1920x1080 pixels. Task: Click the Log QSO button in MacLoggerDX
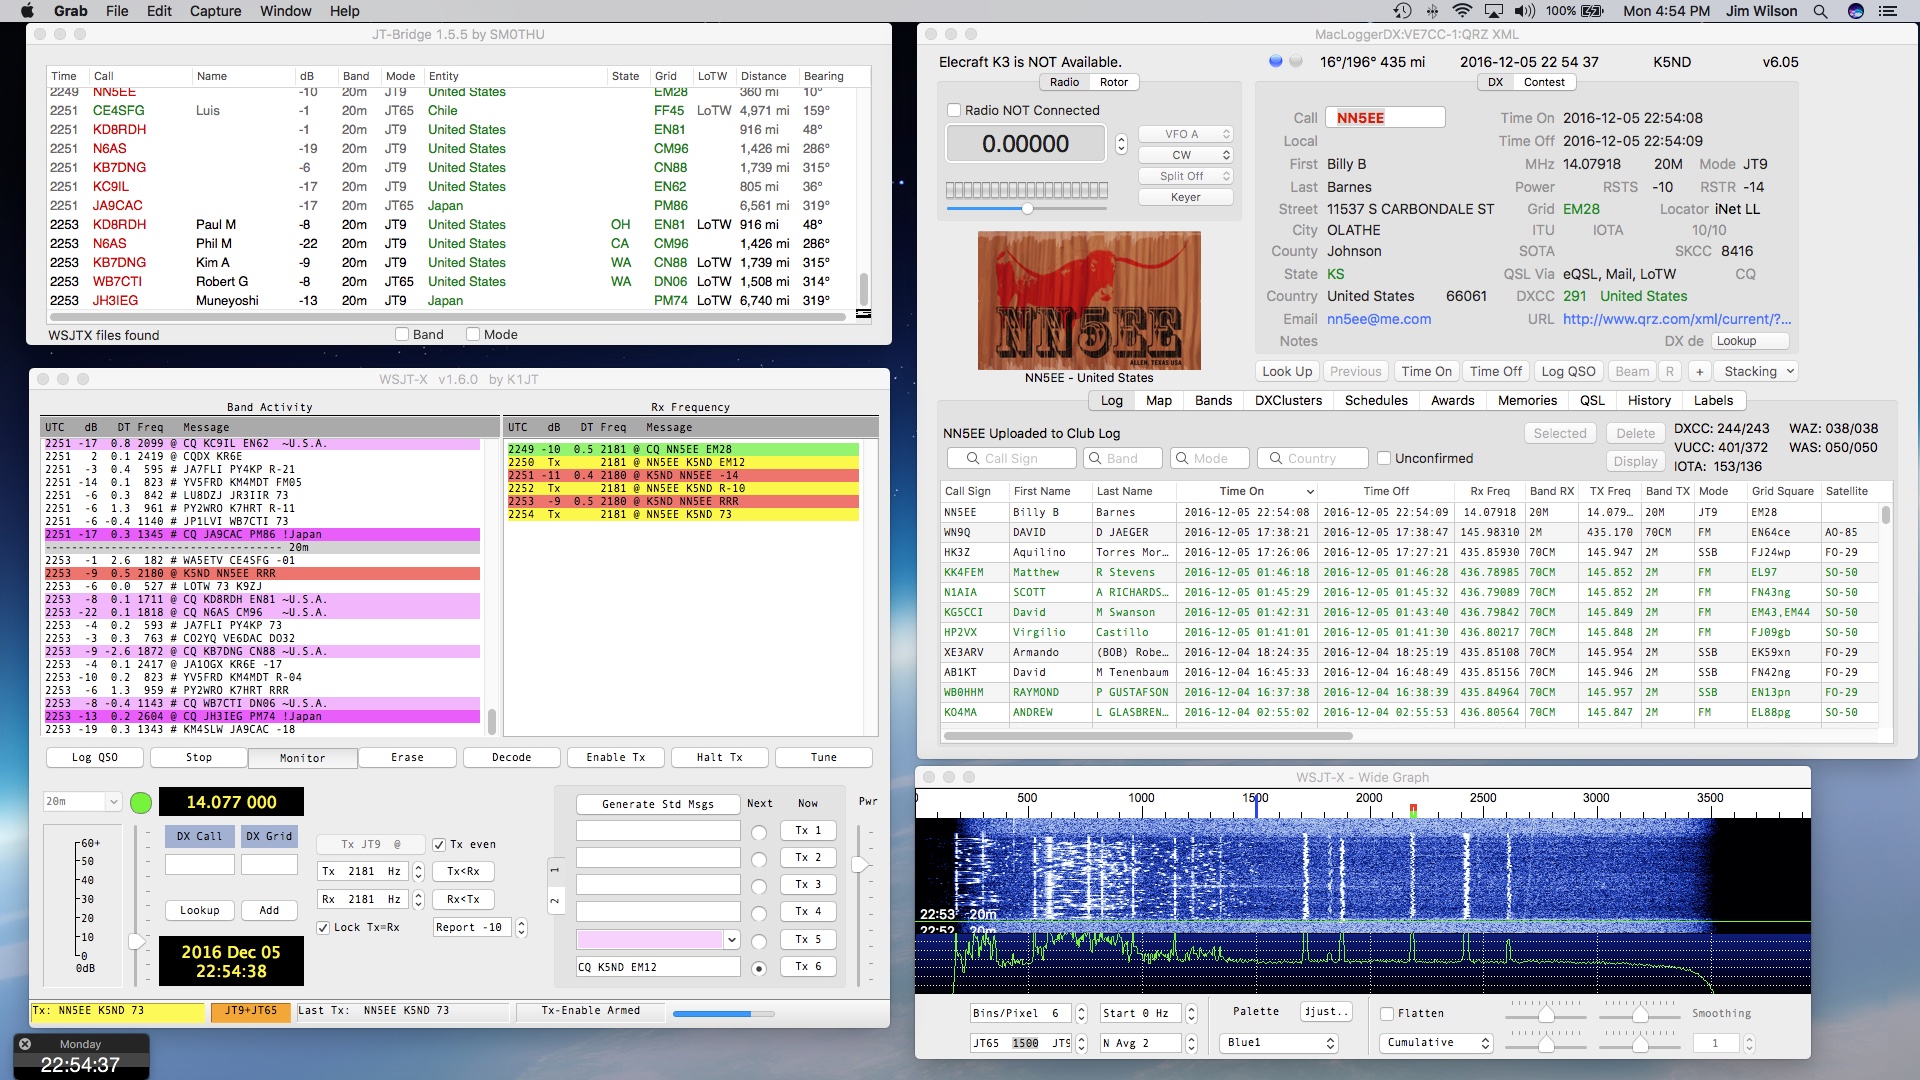pyautogui.click(x=1568, y=371)
